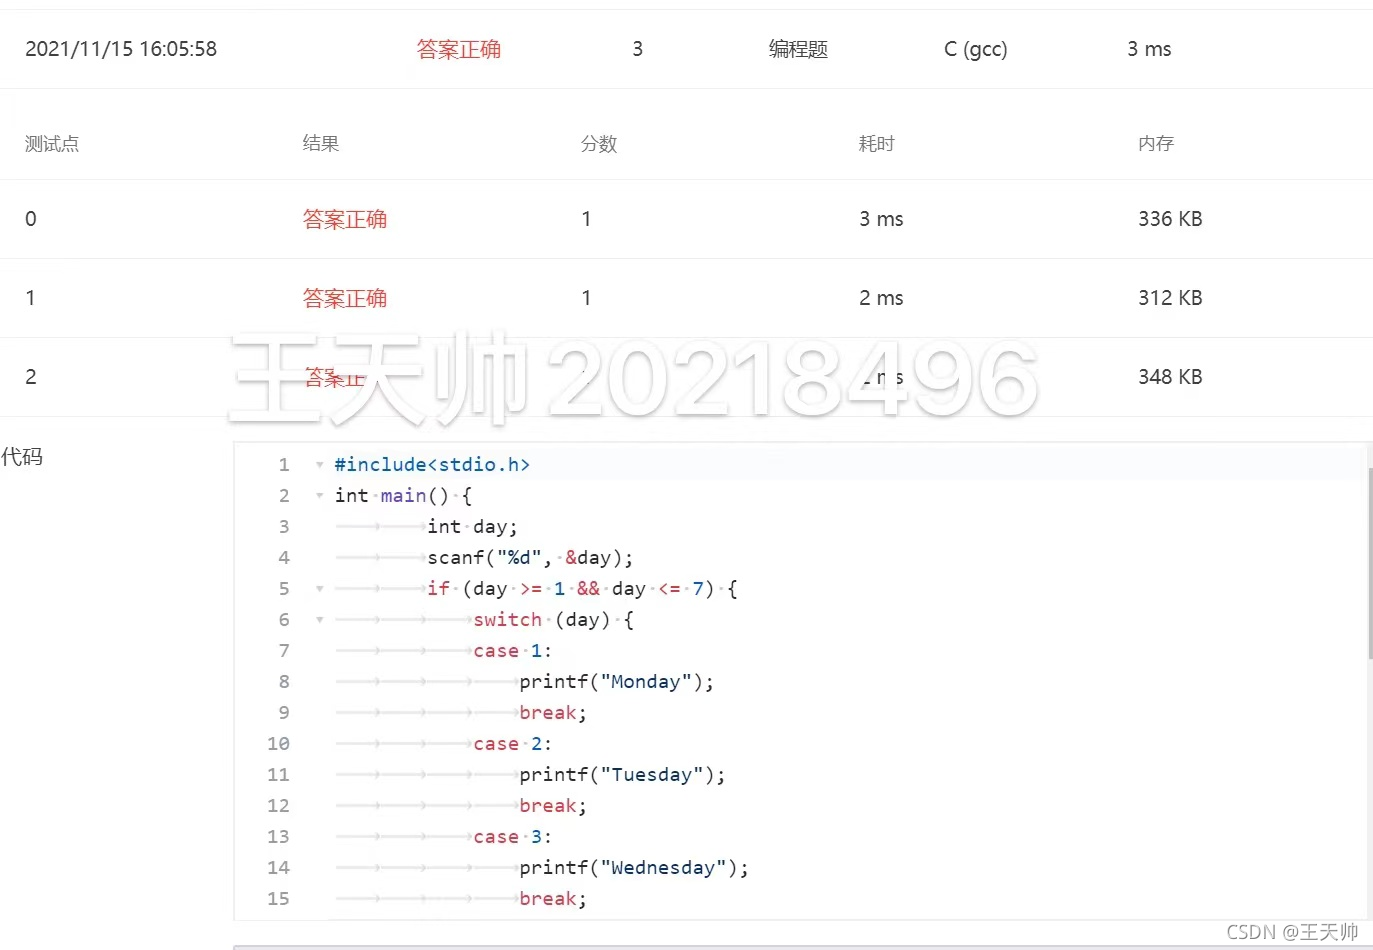Collapse the fold arrow on code line 1
This screenshot has height=950, width=1373.
319,465
